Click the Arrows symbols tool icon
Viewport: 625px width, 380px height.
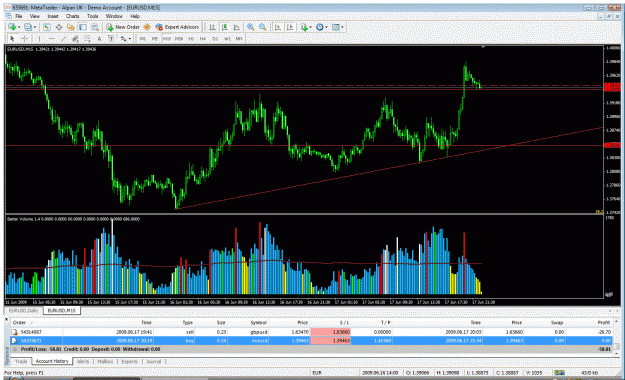coord(123,39)
